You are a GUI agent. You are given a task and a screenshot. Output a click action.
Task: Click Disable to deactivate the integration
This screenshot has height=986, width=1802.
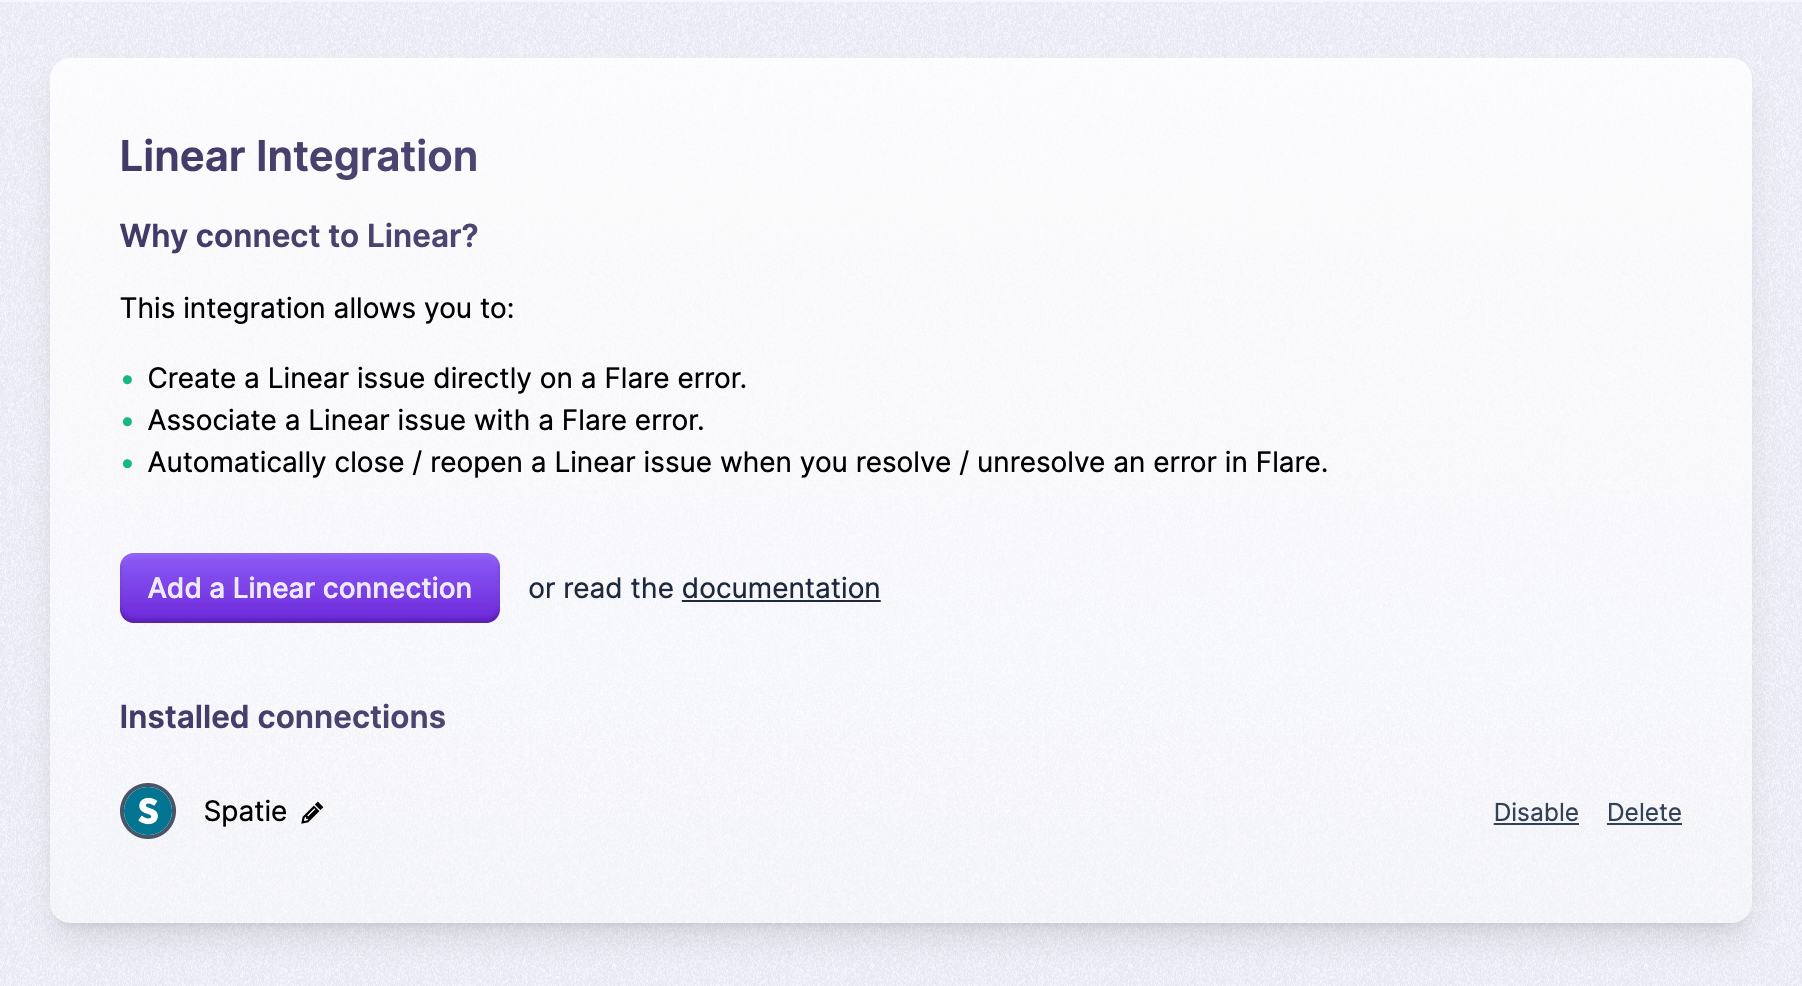tap(1536, 812)
